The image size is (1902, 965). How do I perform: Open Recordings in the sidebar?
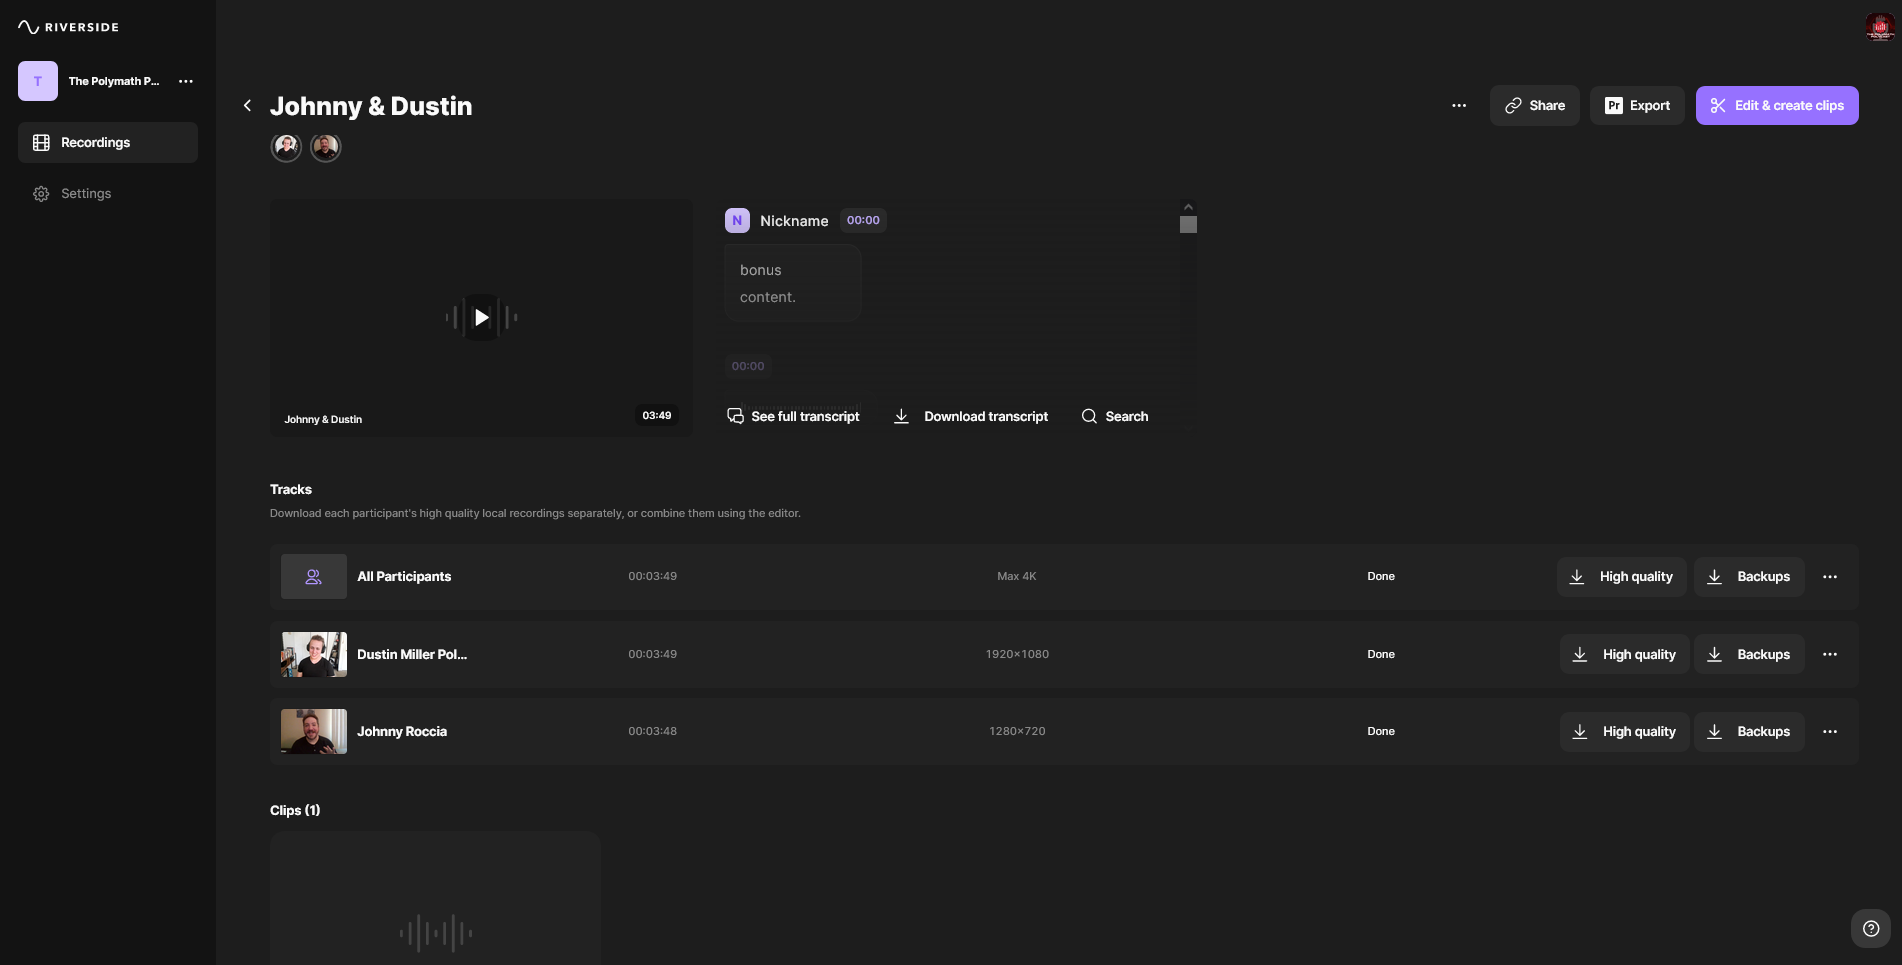point(108,143)
